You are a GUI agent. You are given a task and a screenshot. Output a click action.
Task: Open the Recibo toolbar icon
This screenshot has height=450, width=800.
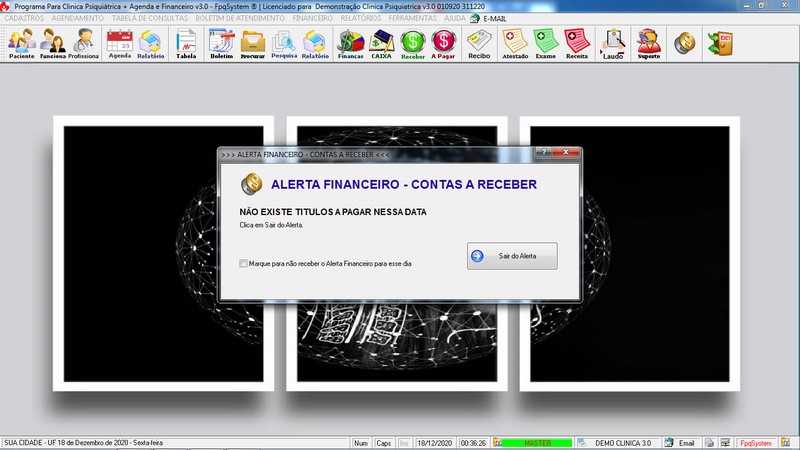[479, 44]
